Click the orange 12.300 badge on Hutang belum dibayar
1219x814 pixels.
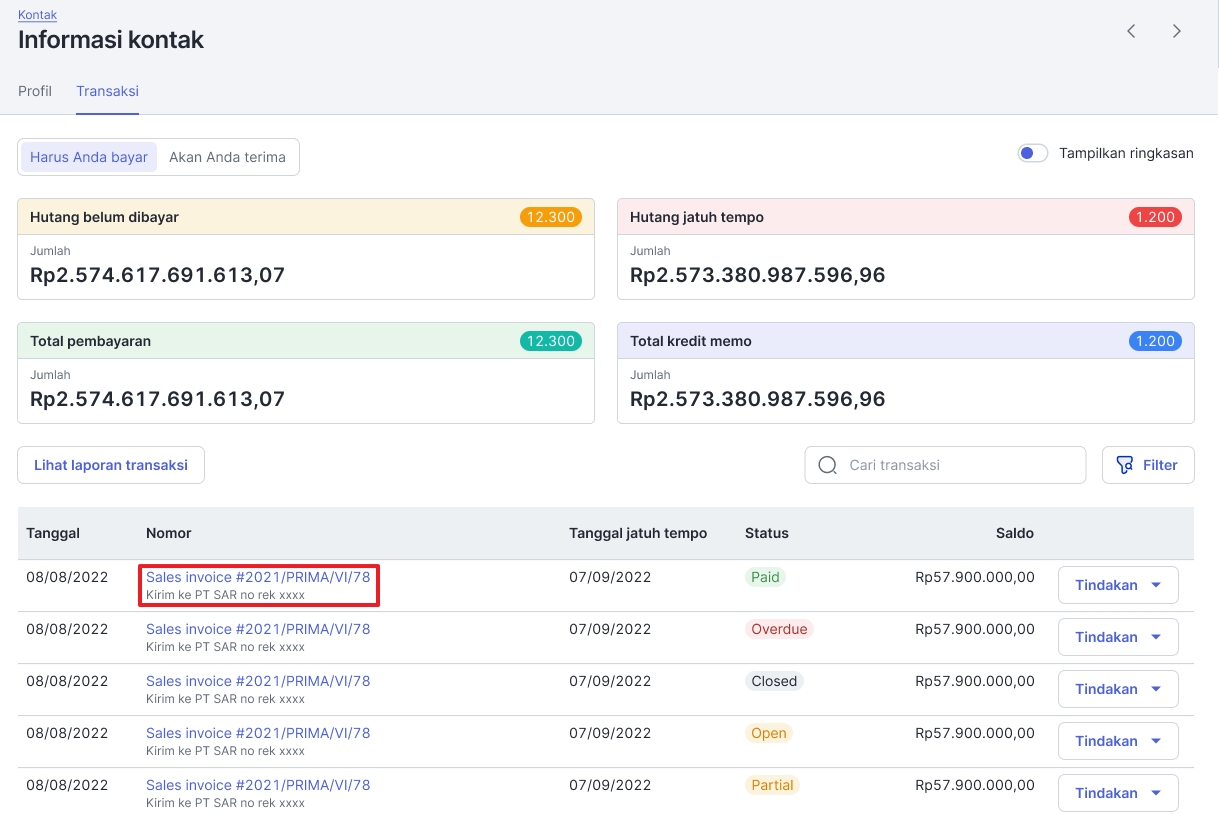(x=551, y=217)
